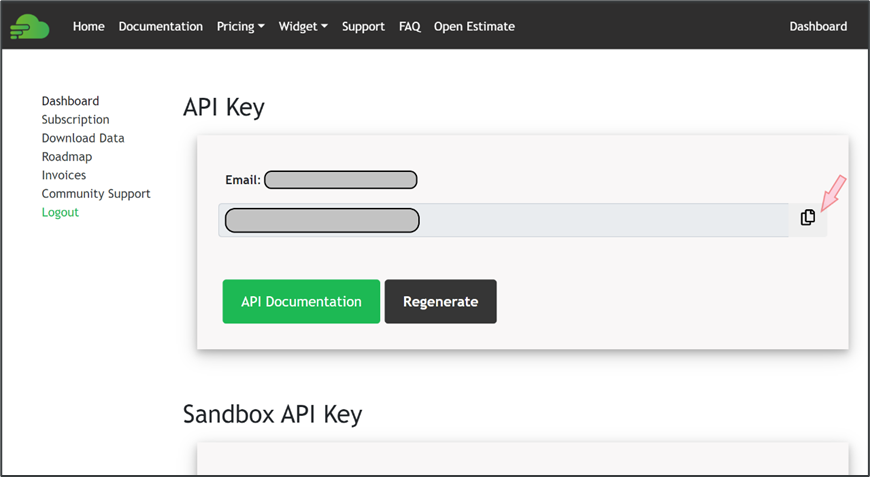Image resolution: width=870 pixels, height=477 pixels.
Task: Copy the API key with the clipboard icon
Action: click(x=808, y=218)
